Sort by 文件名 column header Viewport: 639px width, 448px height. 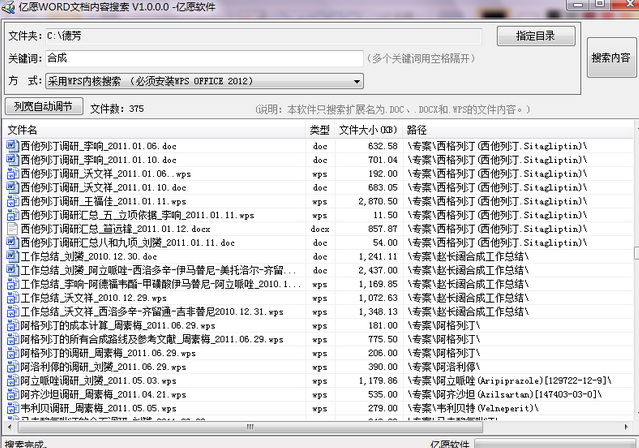(154, 130)
